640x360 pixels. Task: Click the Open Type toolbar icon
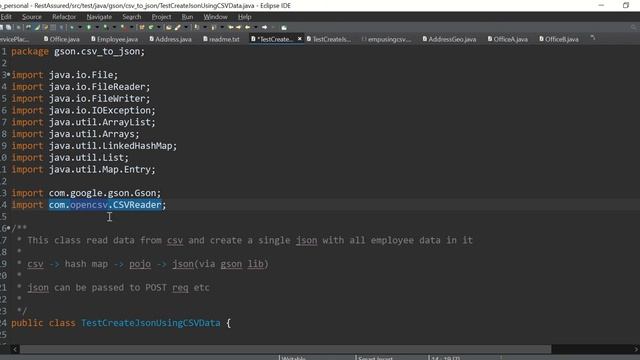tap(169, 27)
